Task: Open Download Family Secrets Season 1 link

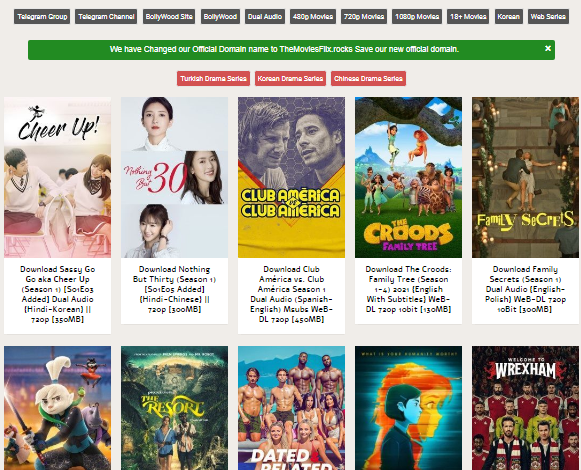Action: (x=525, y=289)
